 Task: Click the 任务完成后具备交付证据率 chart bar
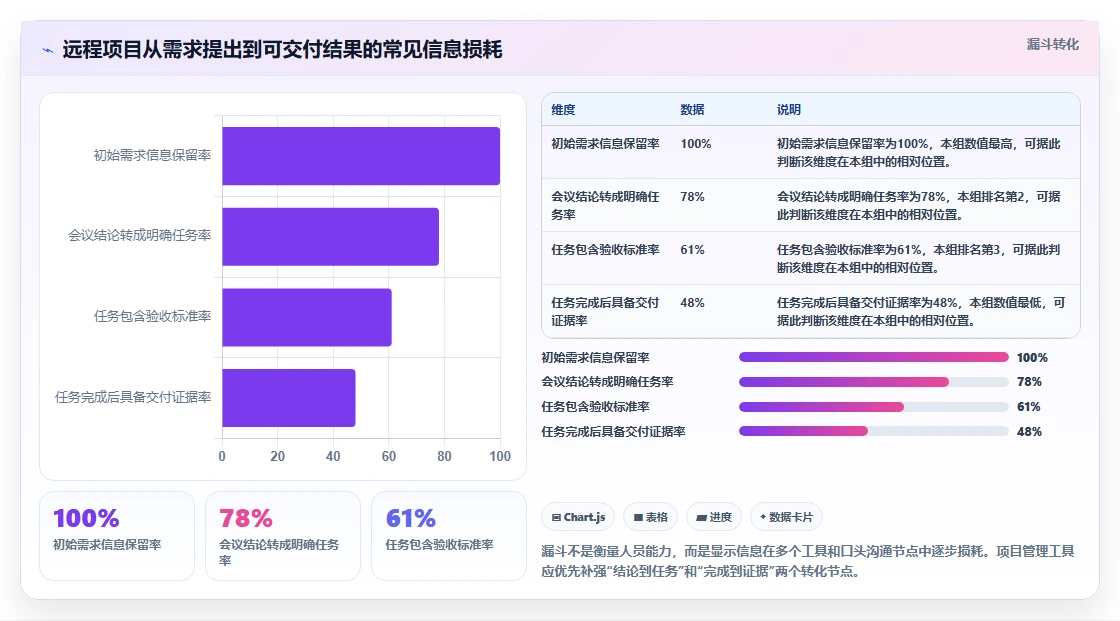[x=289, y=398]
